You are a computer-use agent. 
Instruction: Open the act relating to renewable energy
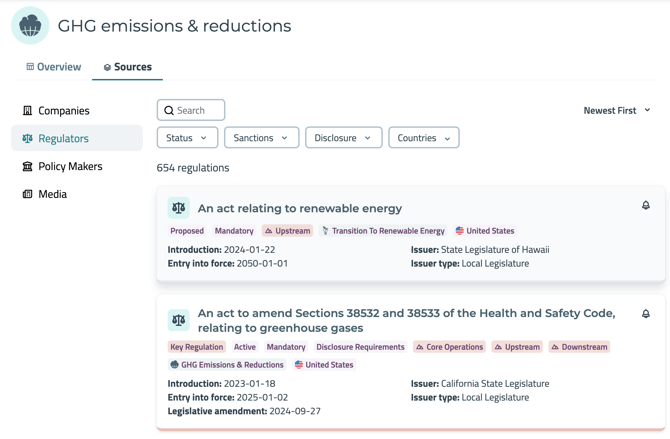300,208
